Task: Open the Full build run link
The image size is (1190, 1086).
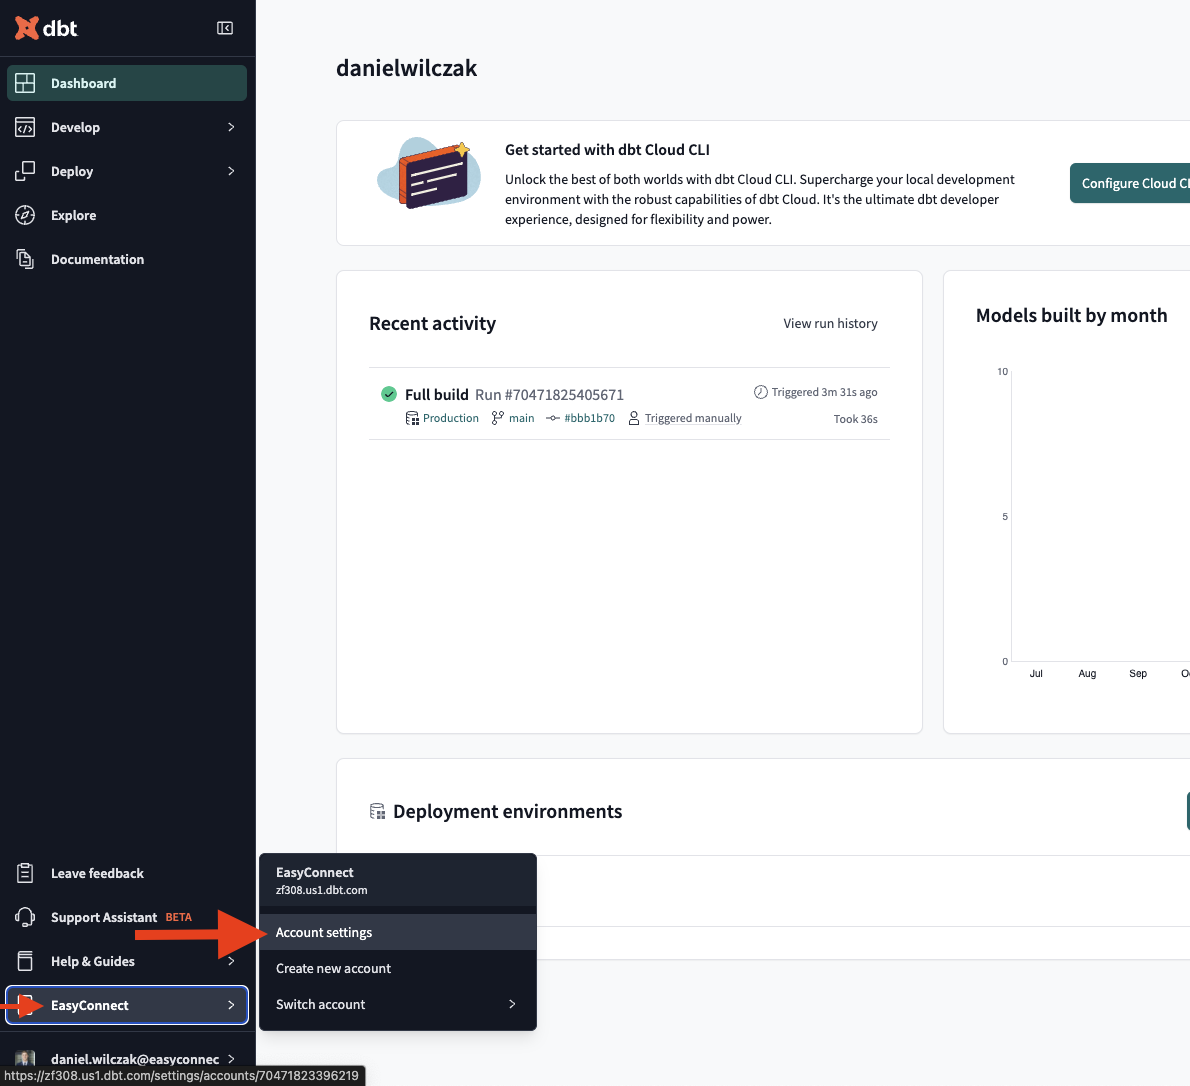Action: click(x=436, y=395)
